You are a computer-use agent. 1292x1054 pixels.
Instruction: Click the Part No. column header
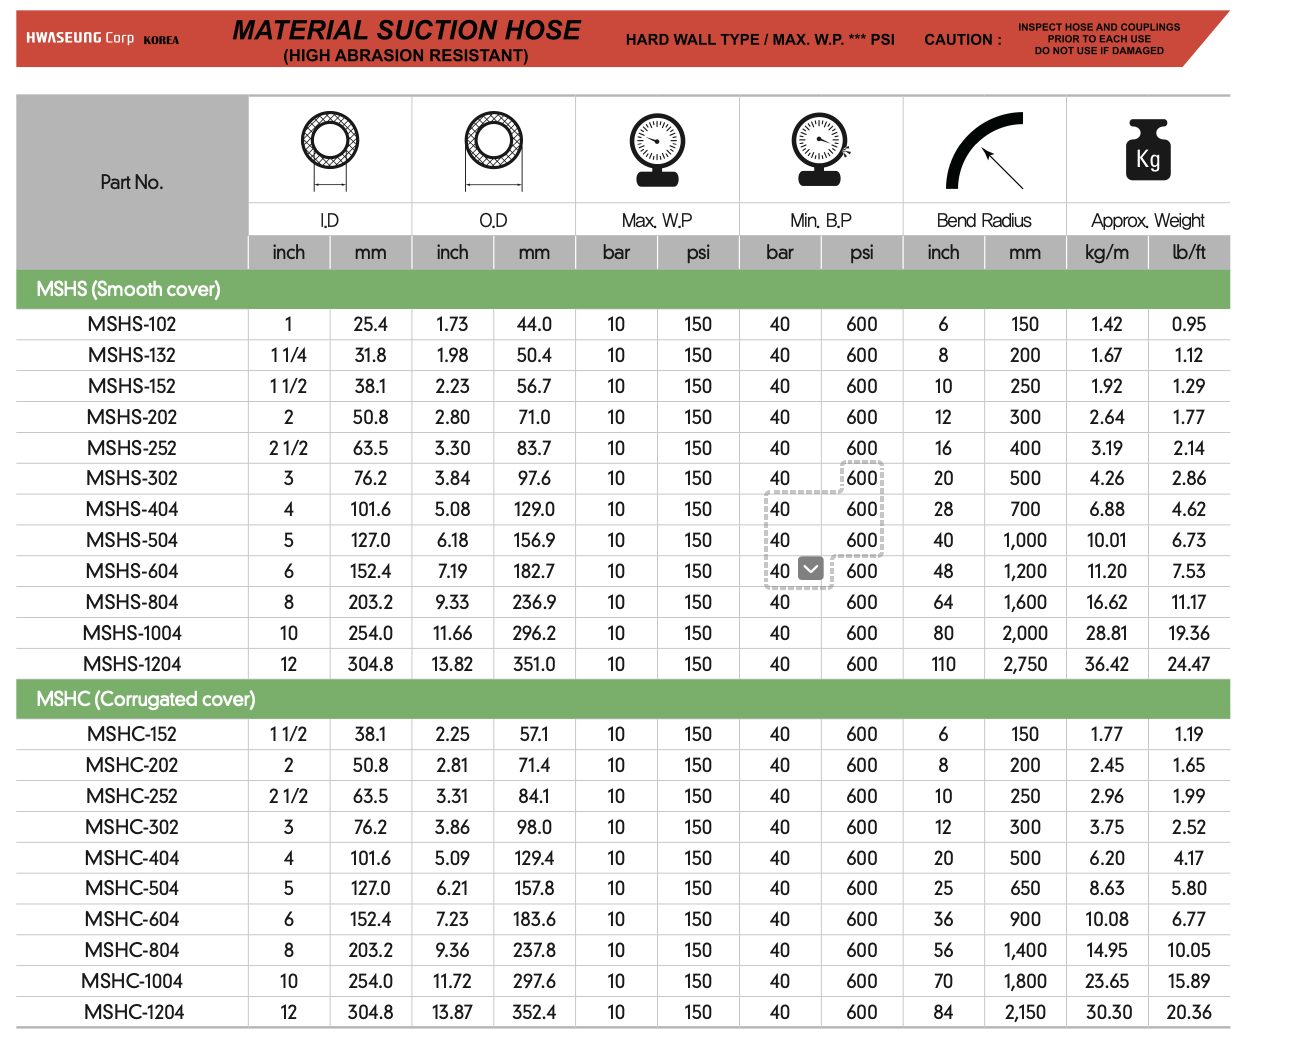[131, 182]
